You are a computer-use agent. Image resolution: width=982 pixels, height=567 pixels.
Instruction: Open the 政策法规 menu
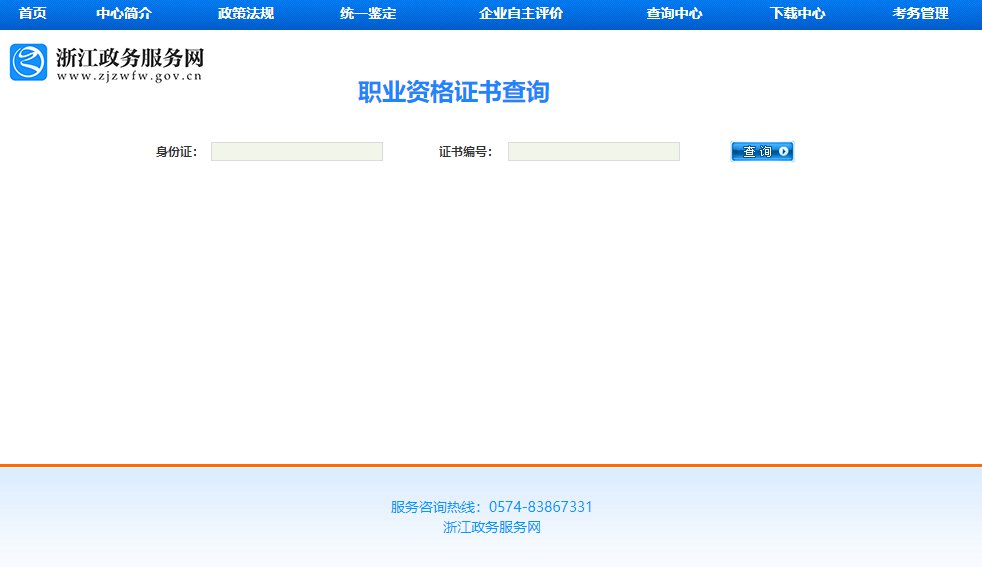click(245, 14)
